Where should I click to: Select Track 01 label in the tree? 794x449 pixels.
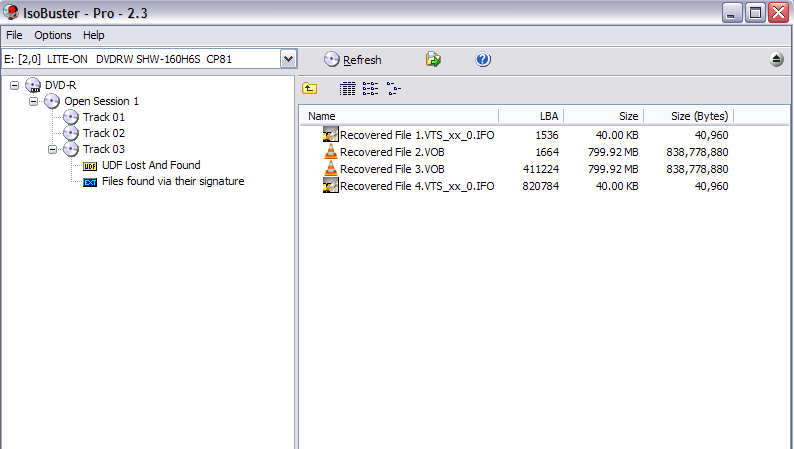coord(104,117)
